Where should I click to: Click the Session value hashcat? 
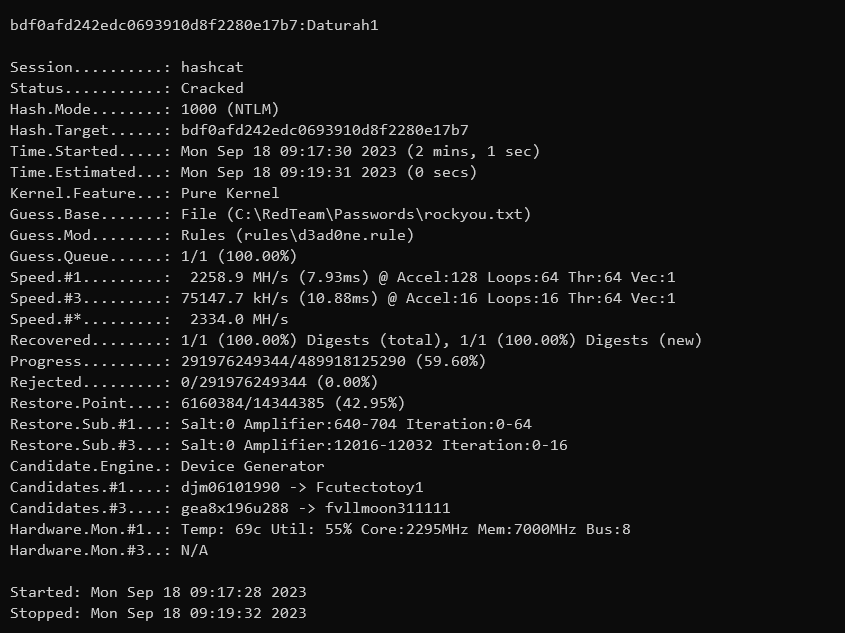click(212, 68)
